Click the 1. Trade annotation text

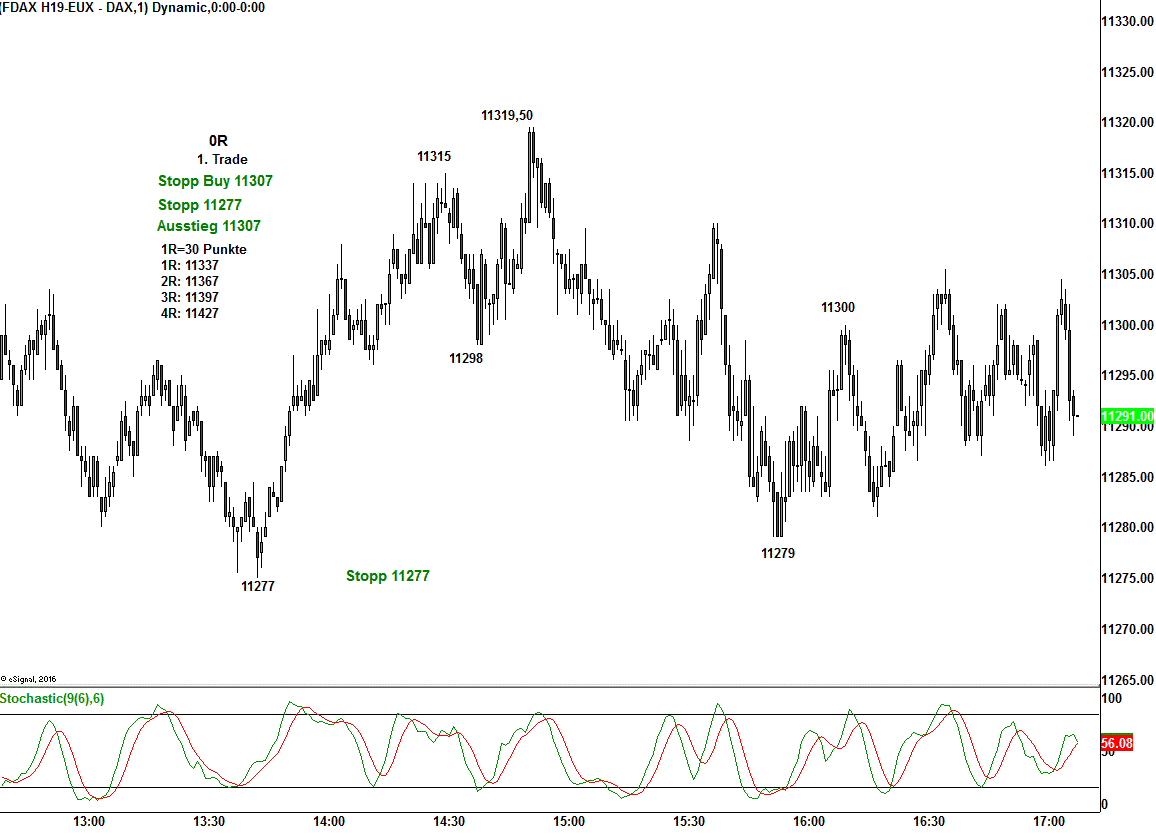coord(222,159)
